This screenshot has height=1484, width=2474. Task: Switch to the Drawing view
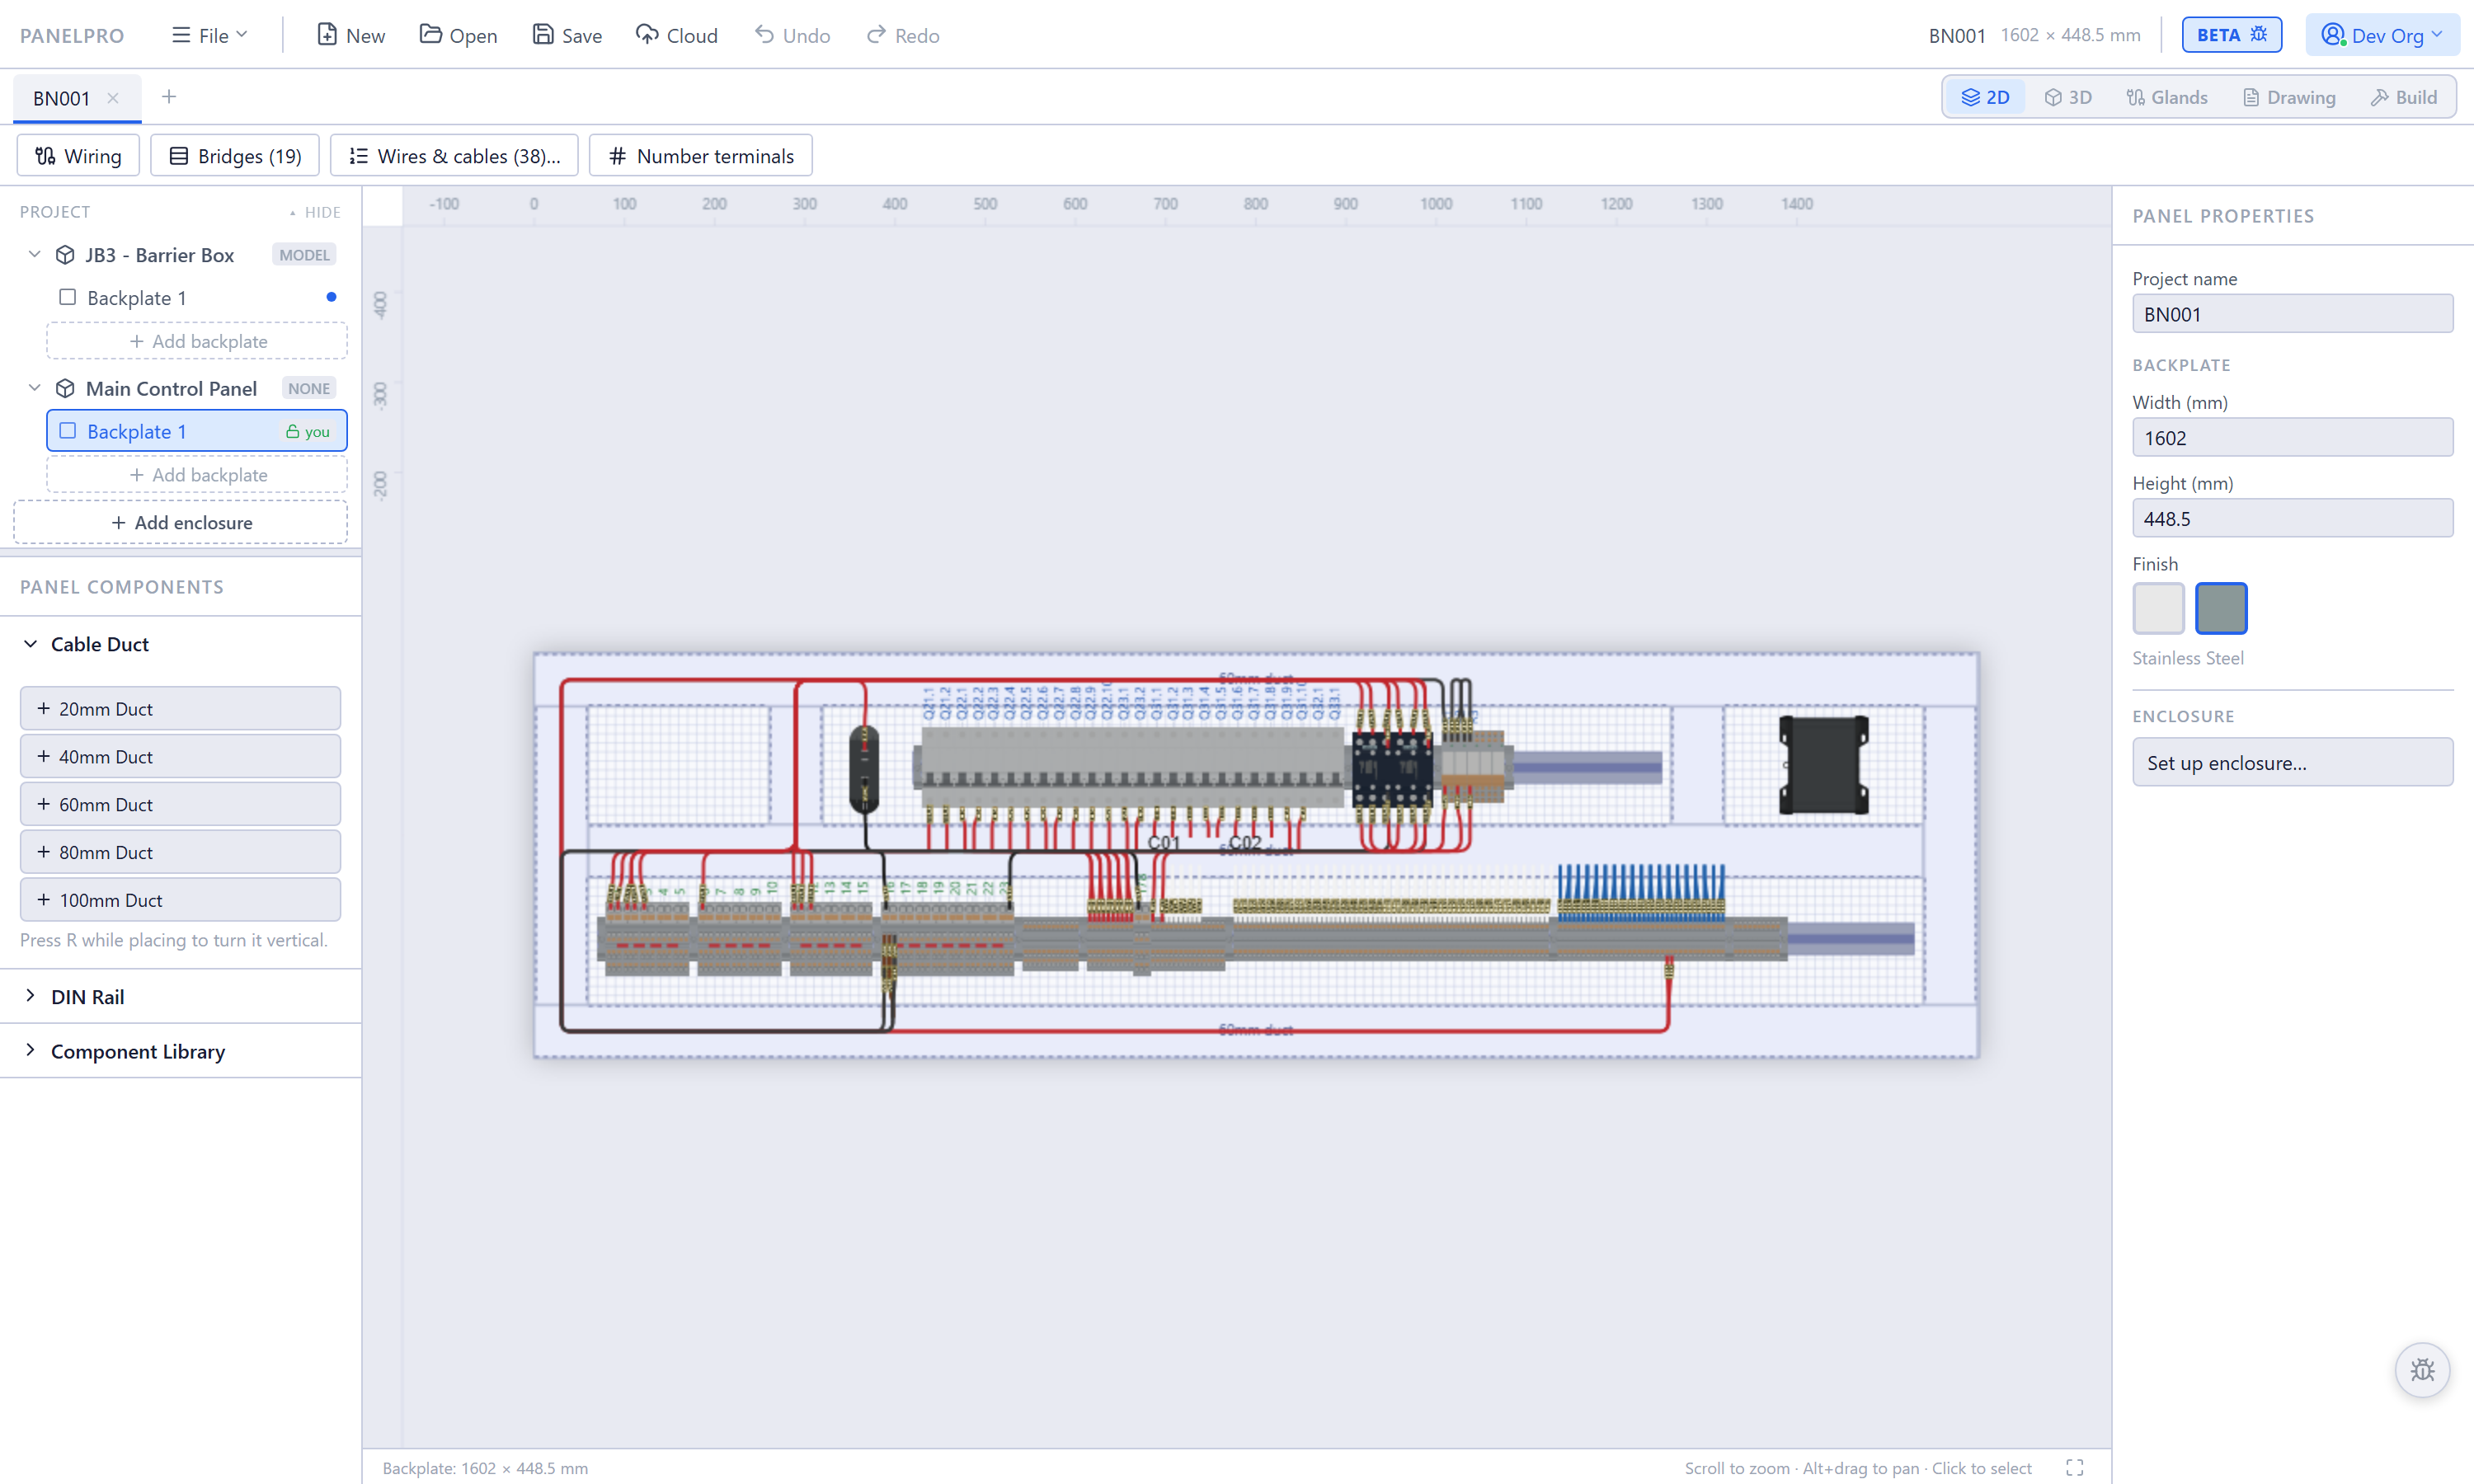tap(2289, 97)
